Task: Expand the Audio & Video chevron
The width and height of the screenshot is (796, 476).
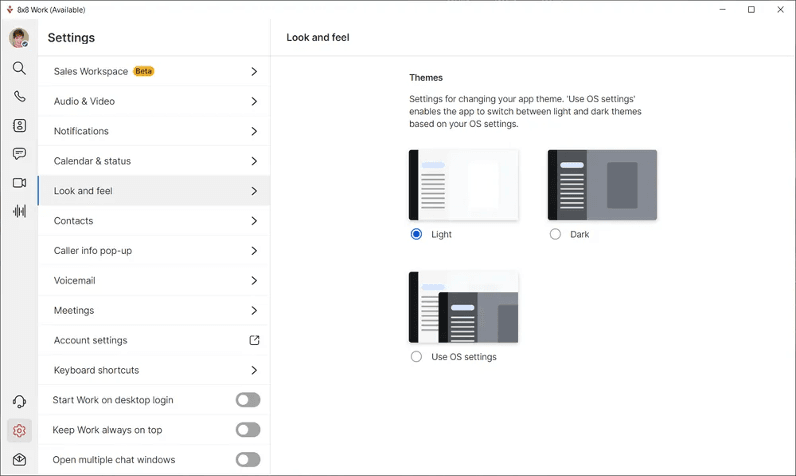Action: pyautogui.click(x=254, y=101)
